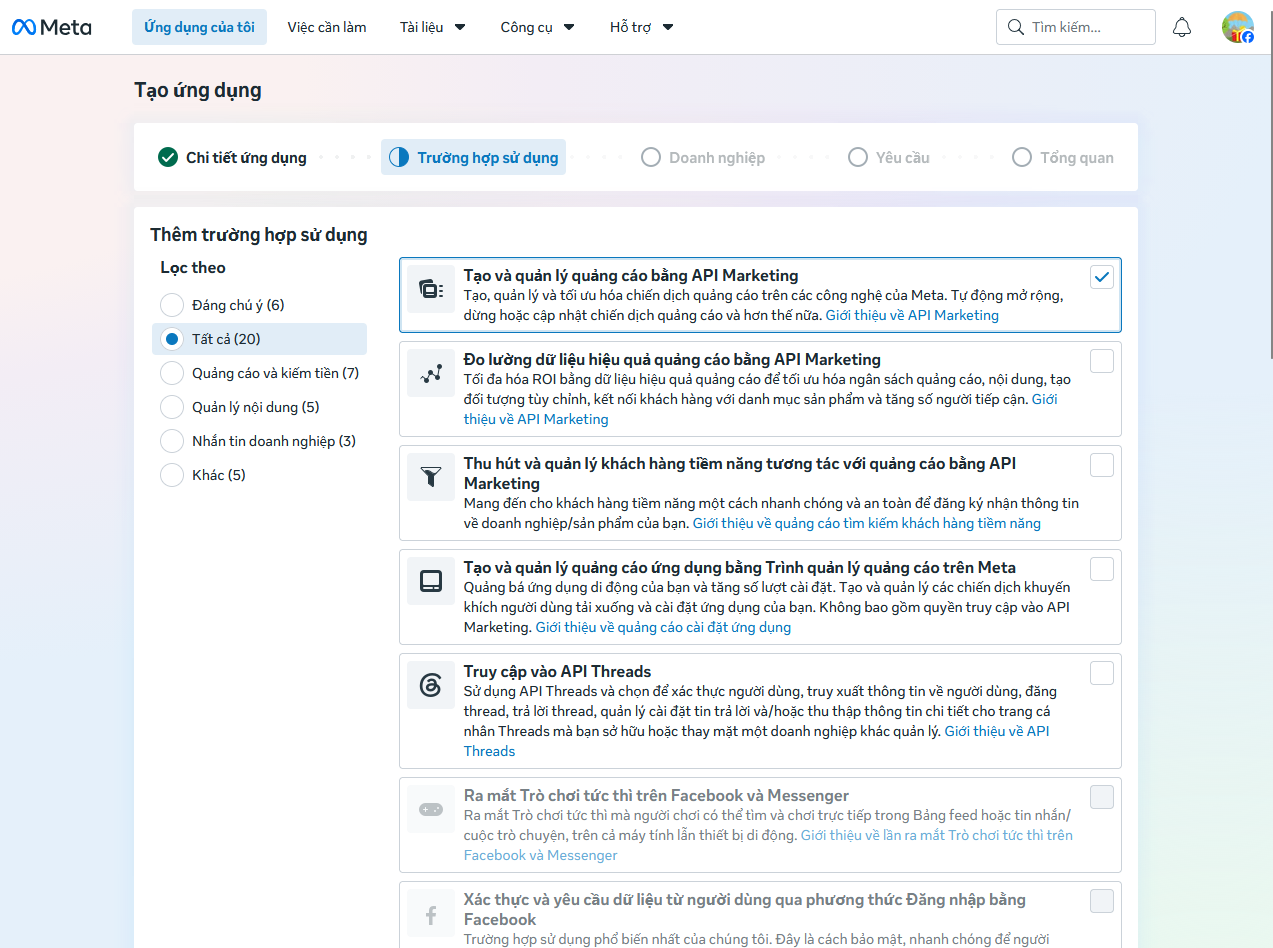
Task: Open Giới thiệu về quảng cáo tìm kiếm khách hàng tiềm năng
Action: coord(867,523)
